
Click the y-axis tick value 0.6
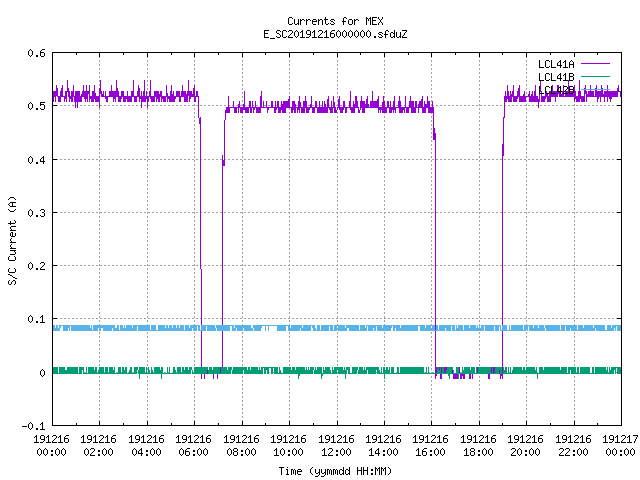(36, 53)
